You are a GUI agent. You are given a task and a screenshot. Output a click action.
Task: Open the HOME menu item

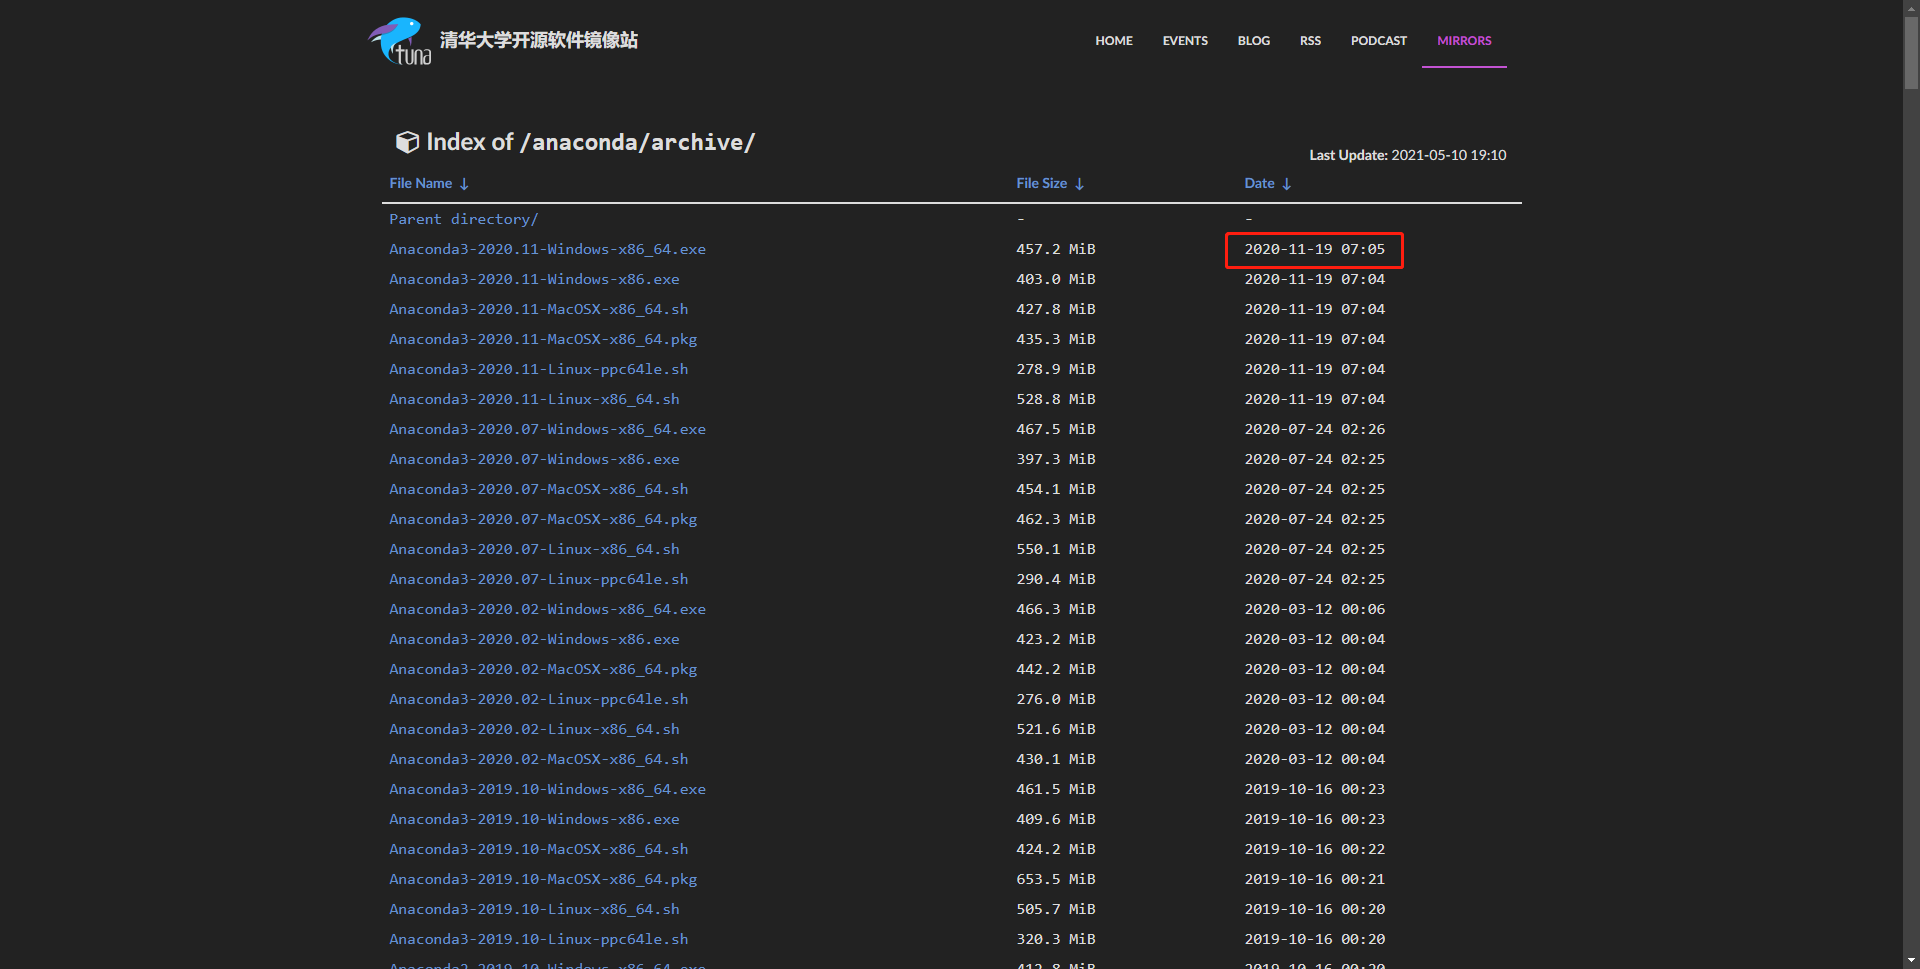pos(1114,41)
